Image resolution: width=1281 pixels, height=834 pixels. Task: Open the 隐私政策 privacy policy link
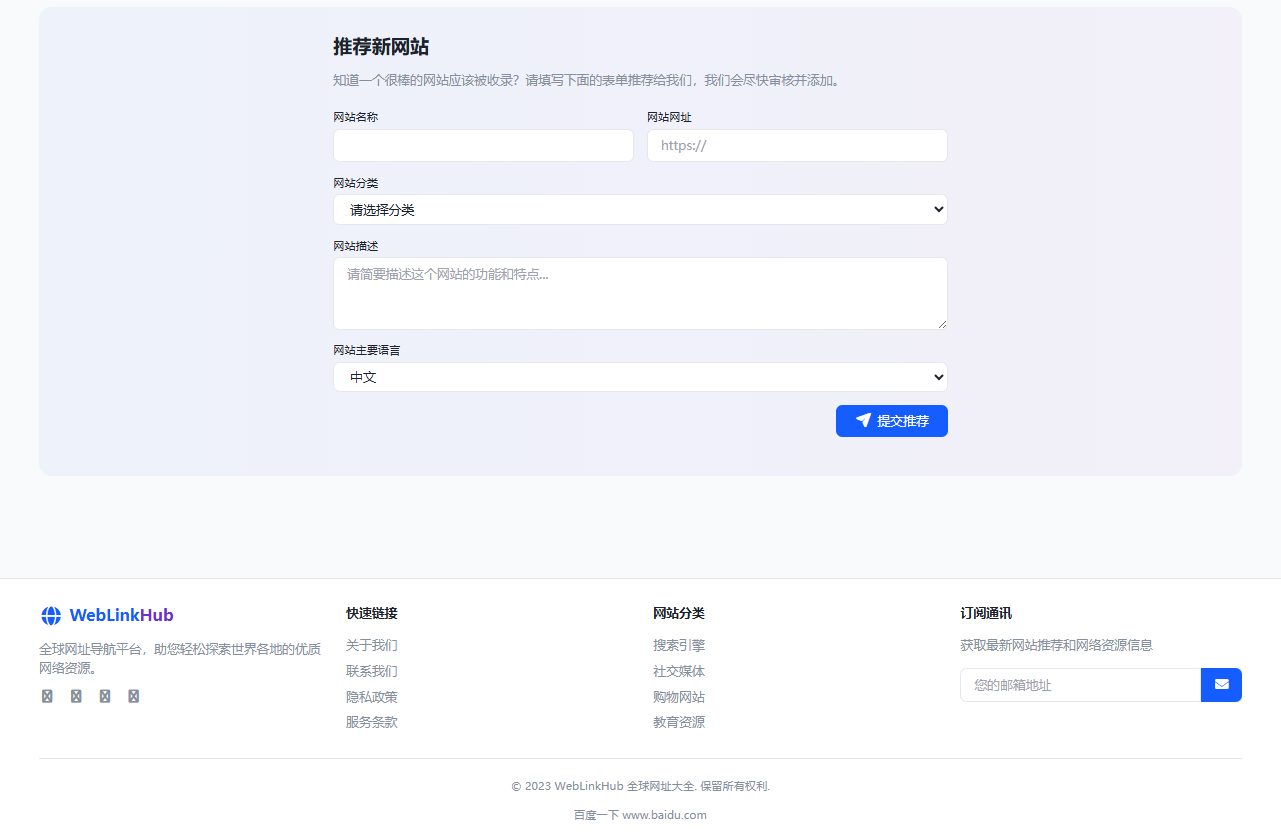pos(369,696)
